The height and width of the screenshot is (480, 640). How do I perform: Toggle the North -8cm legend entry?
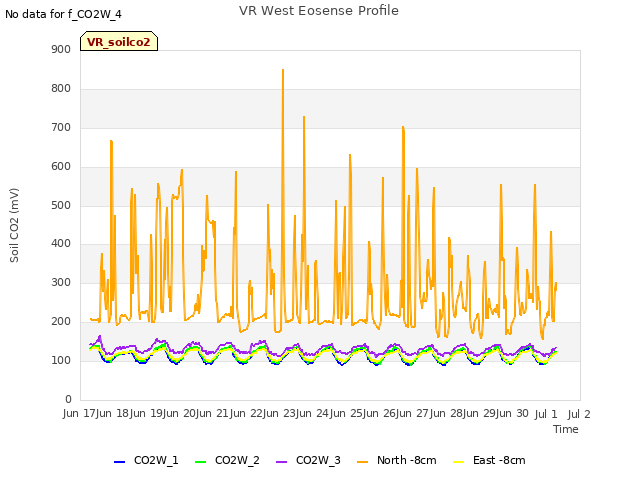[397, 460]
